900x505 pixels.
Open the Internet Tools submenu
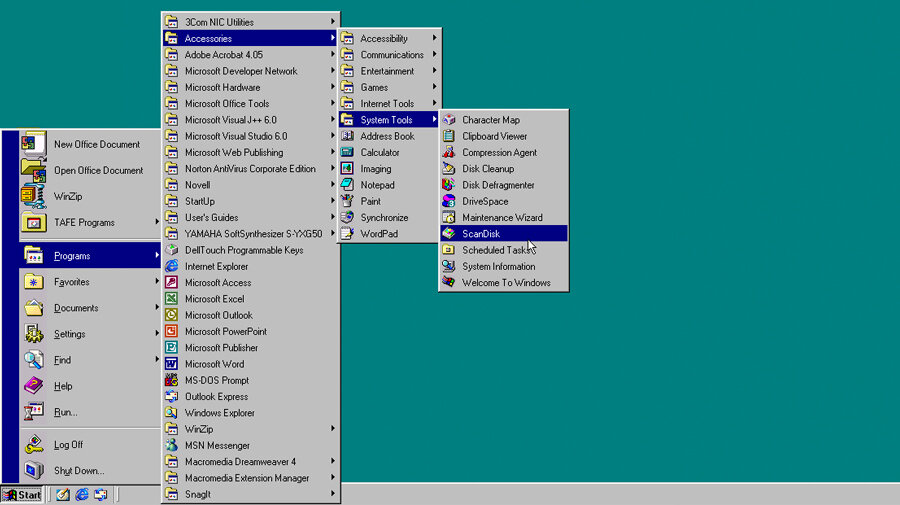click(390, 103)
